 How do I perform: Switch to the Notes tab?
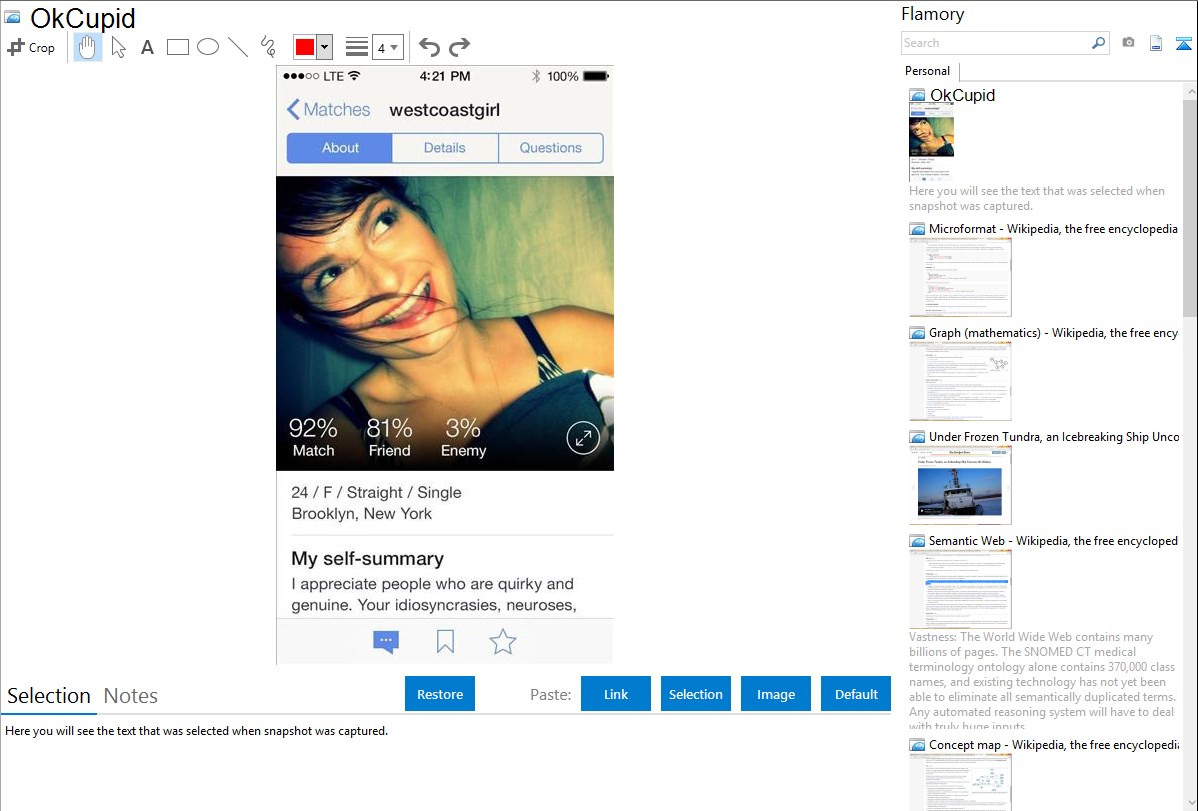(131, 696)
